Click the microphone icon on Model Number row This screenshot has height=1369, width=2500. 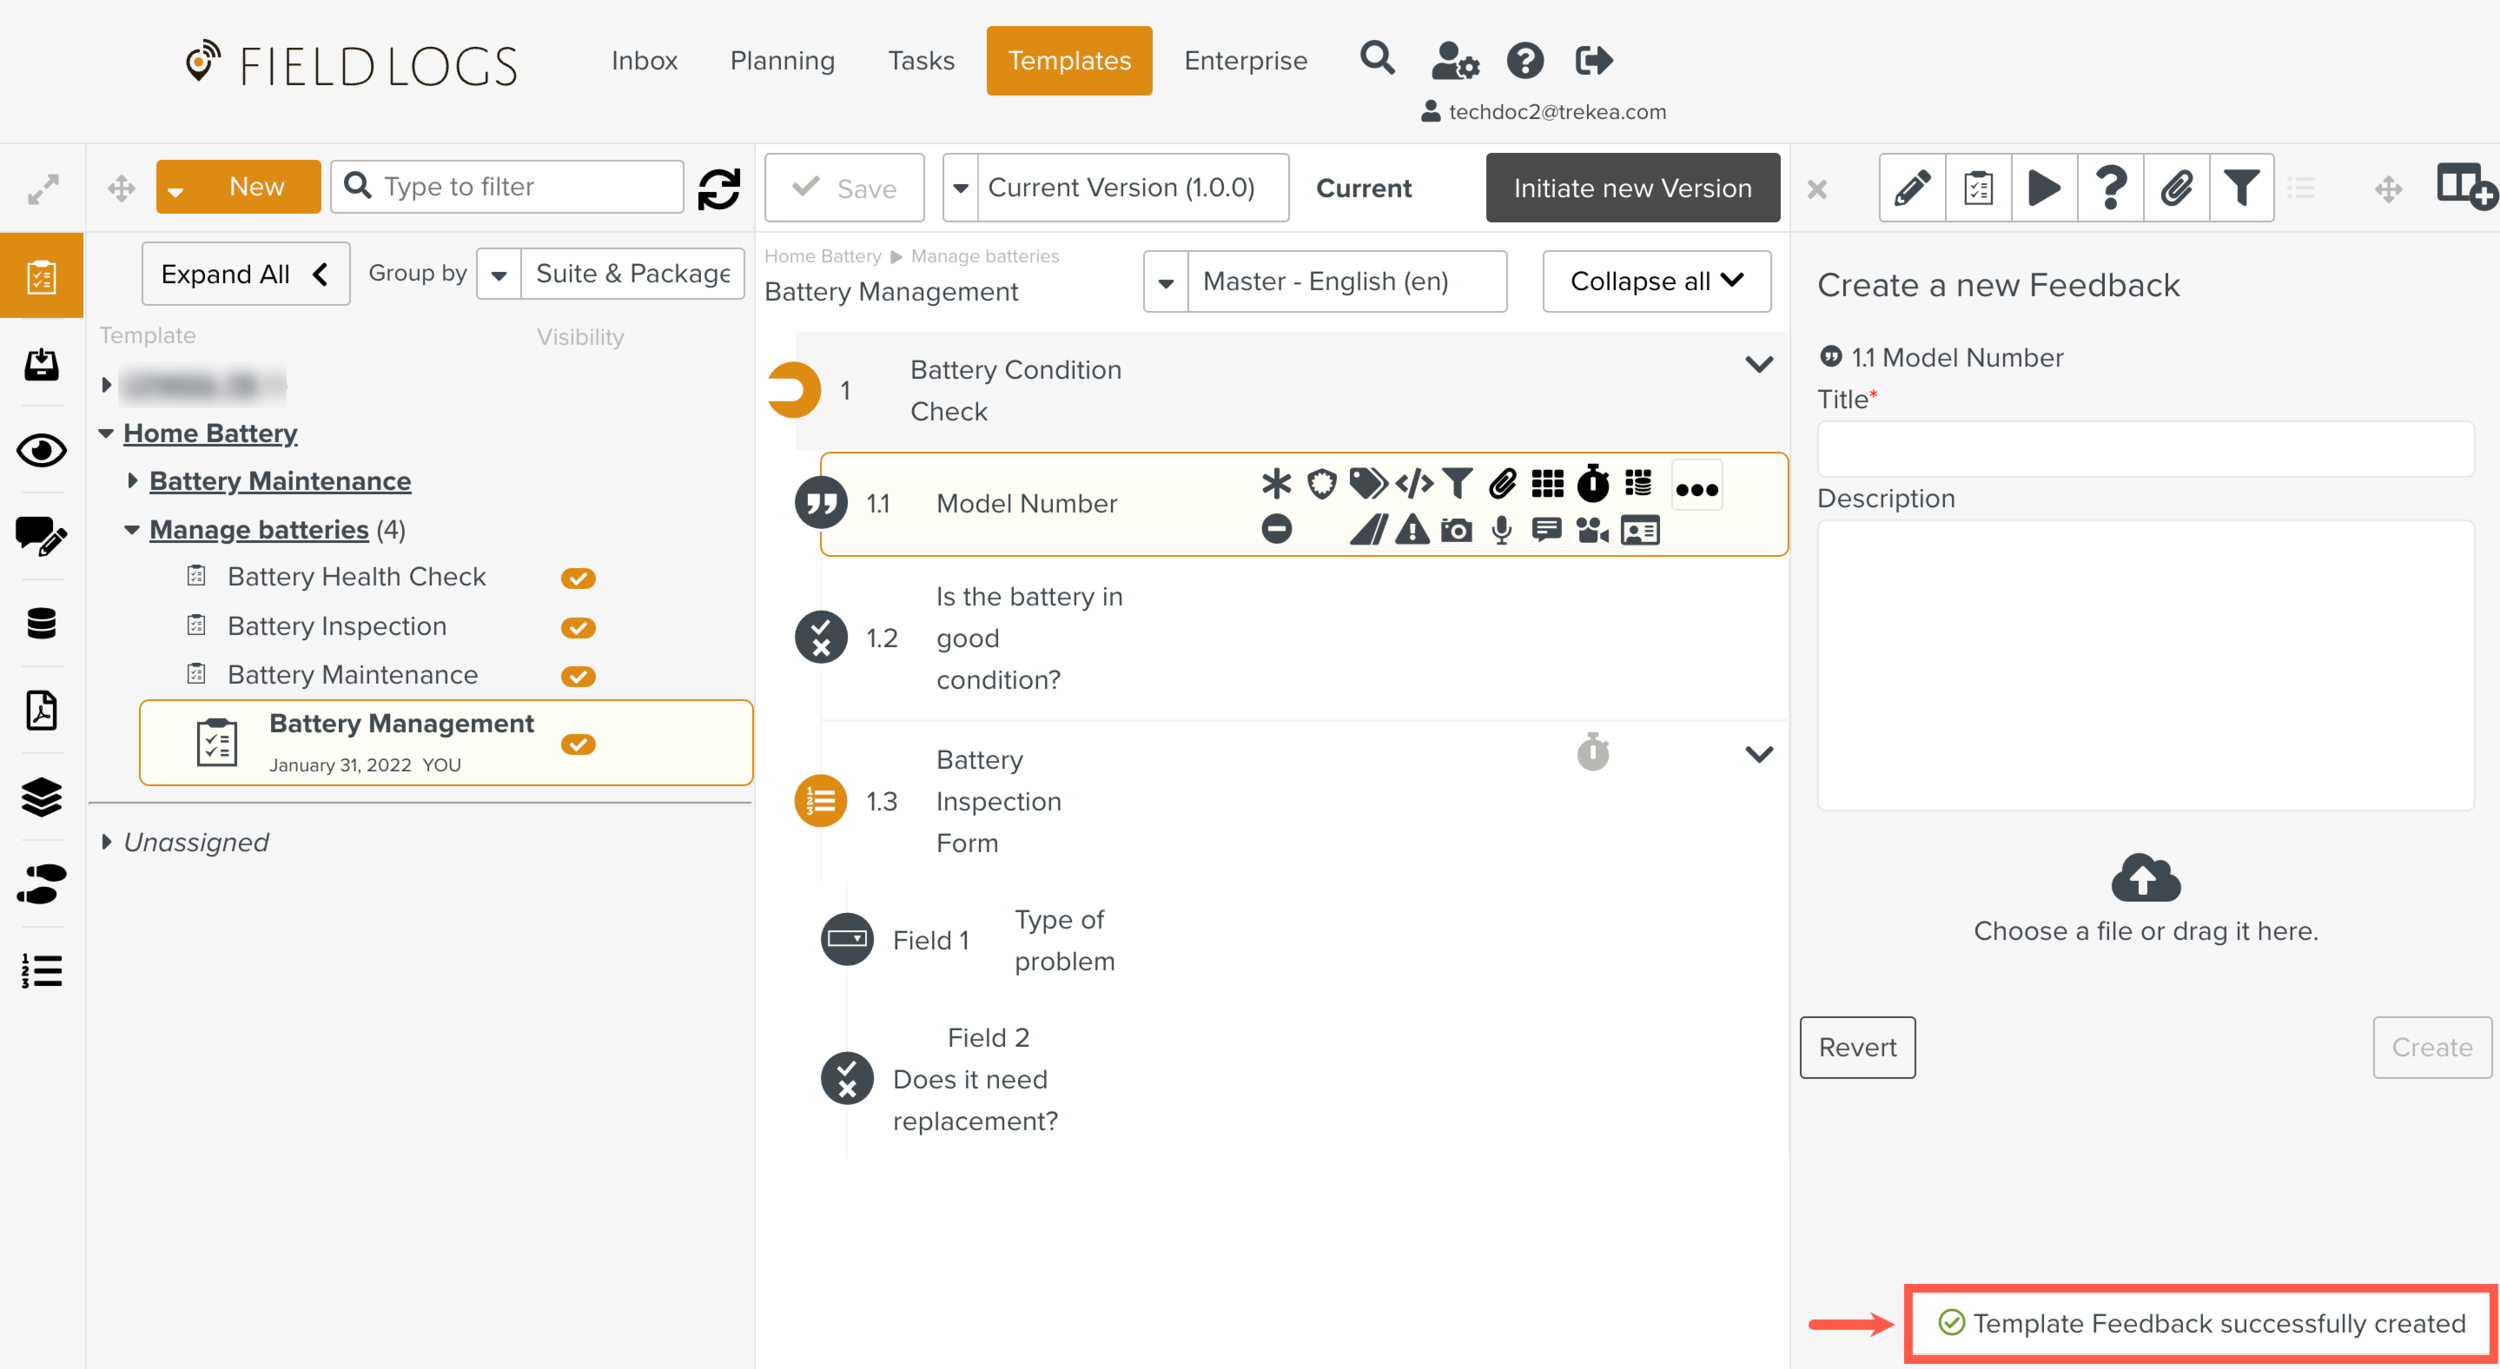(1501, 530)
